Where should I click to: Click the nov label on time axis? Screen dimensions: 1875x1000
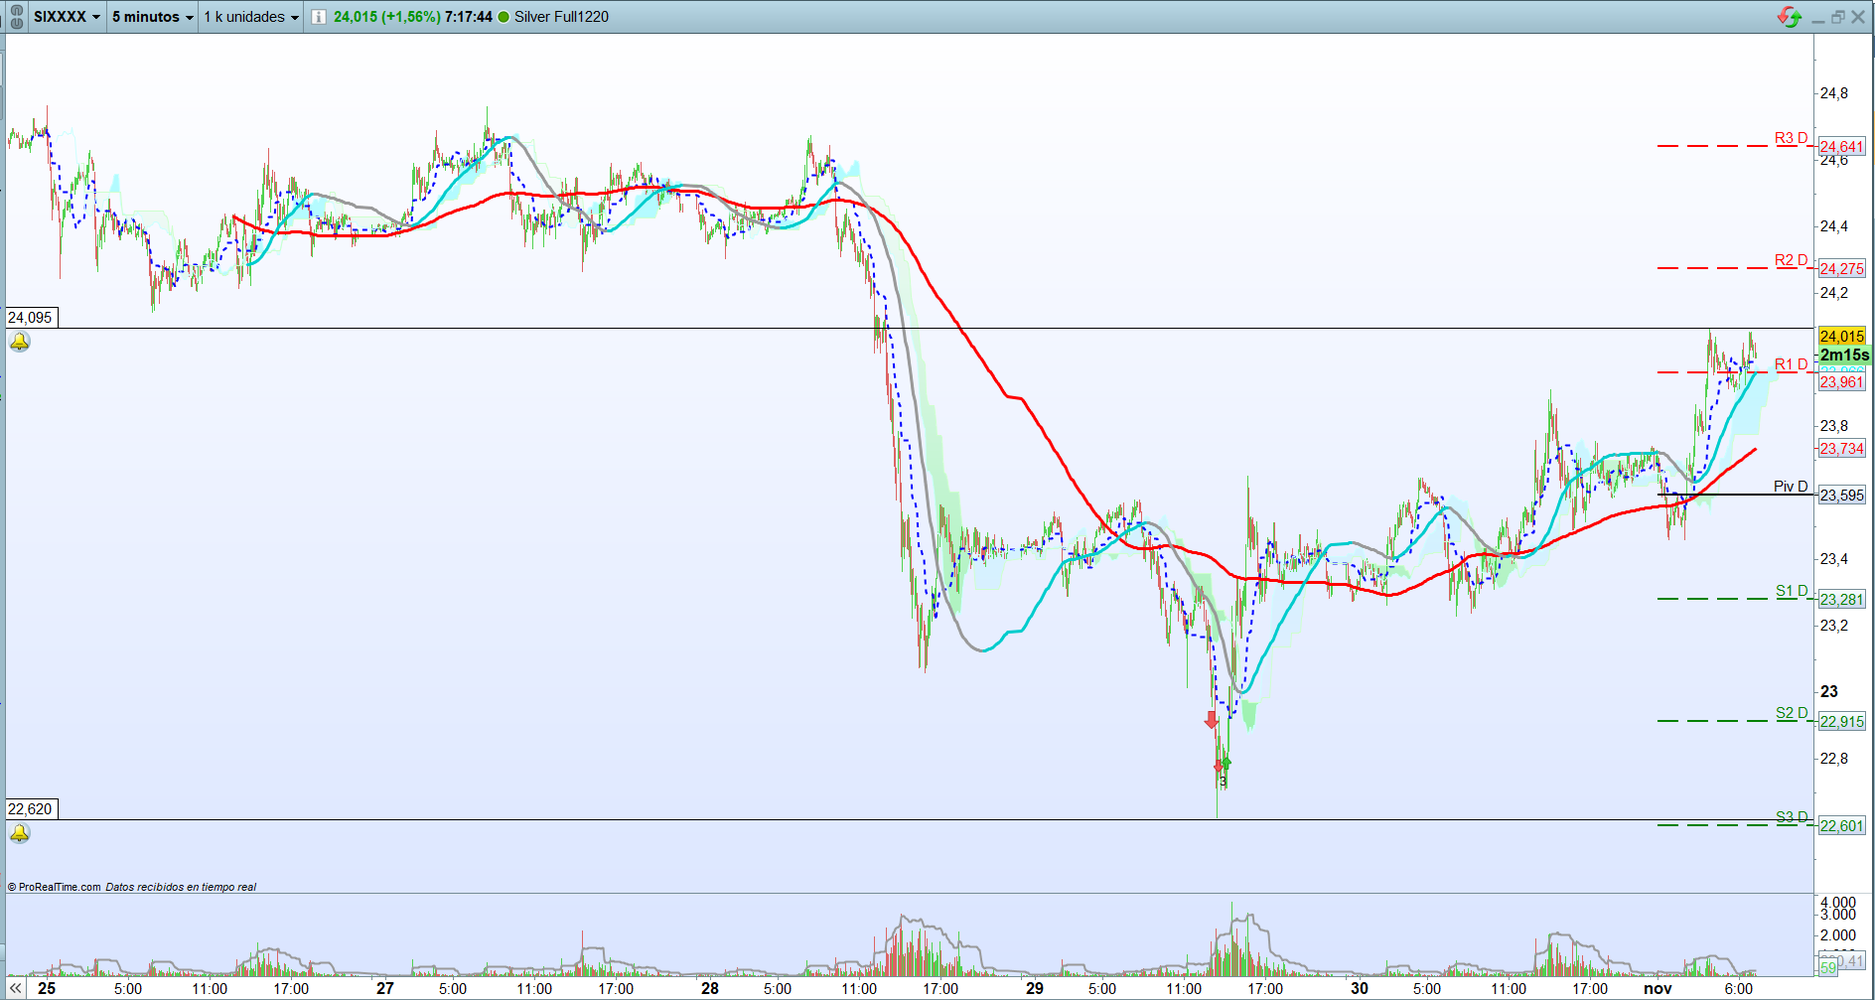pos(1658,988)
